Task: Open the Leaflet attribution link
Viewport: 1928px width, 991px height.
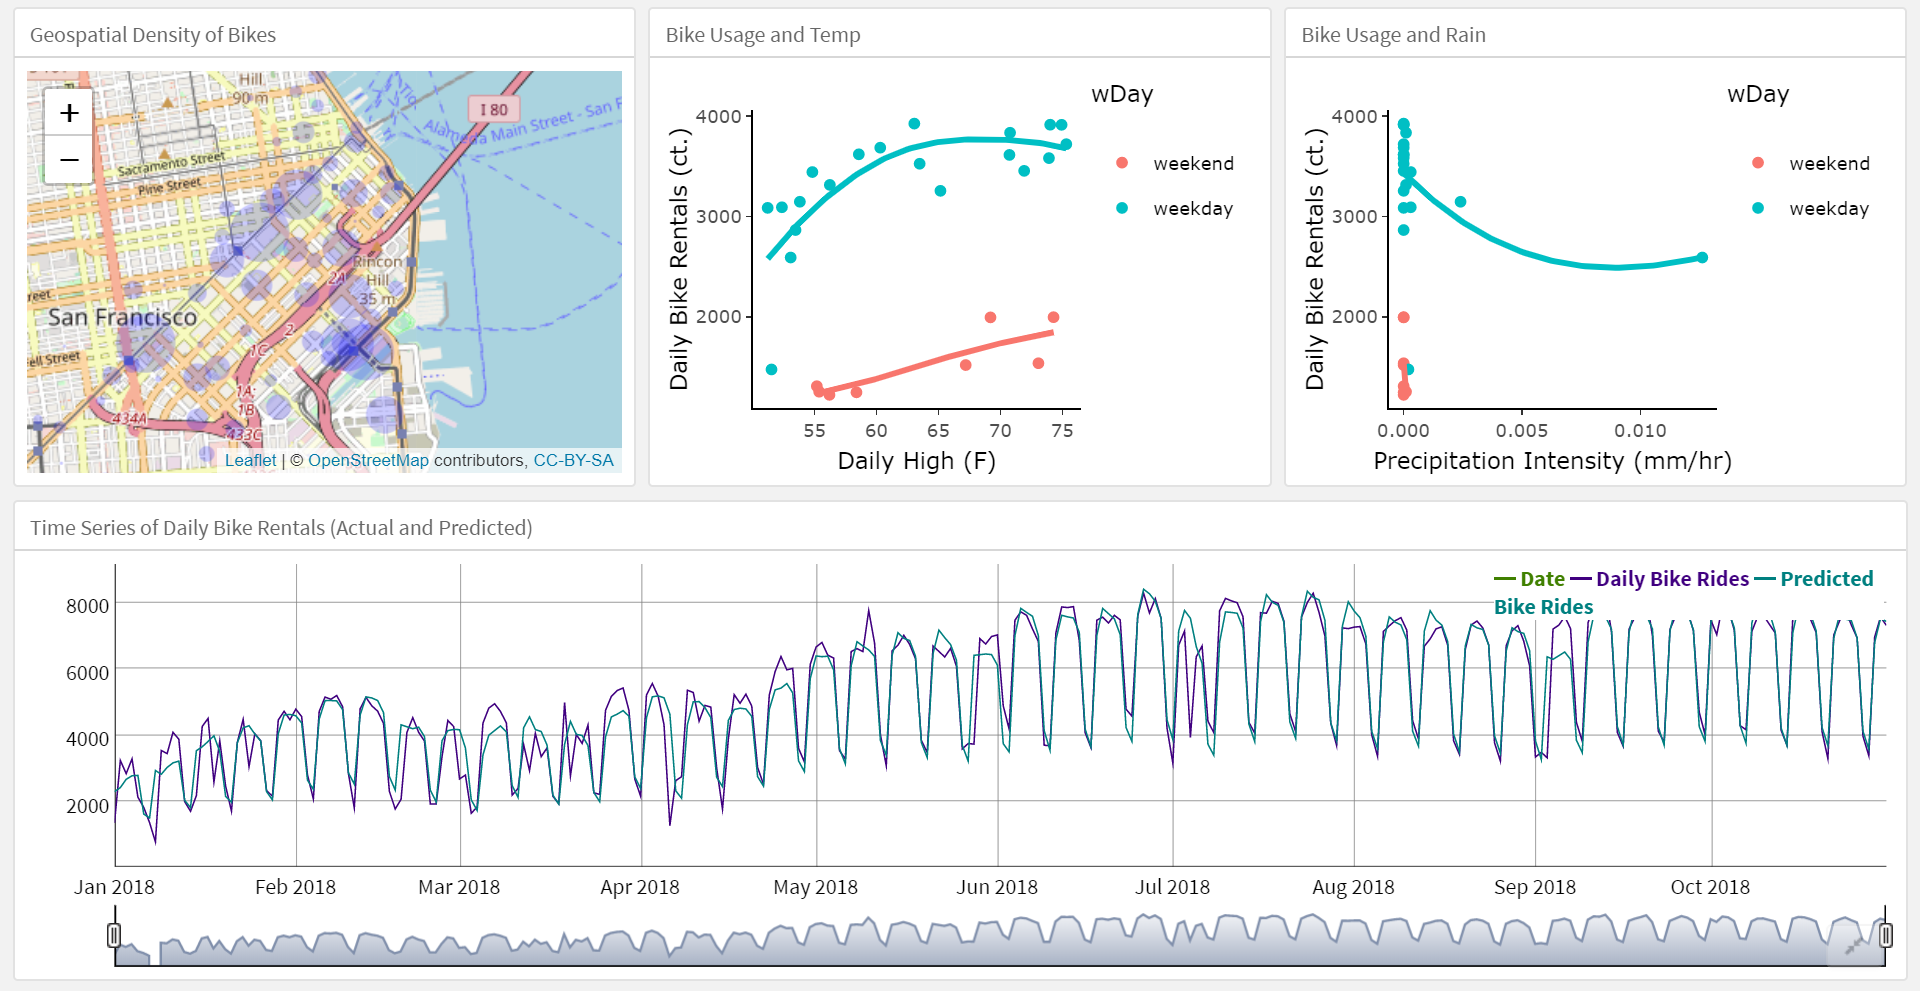Action: [x=250, y=460]
